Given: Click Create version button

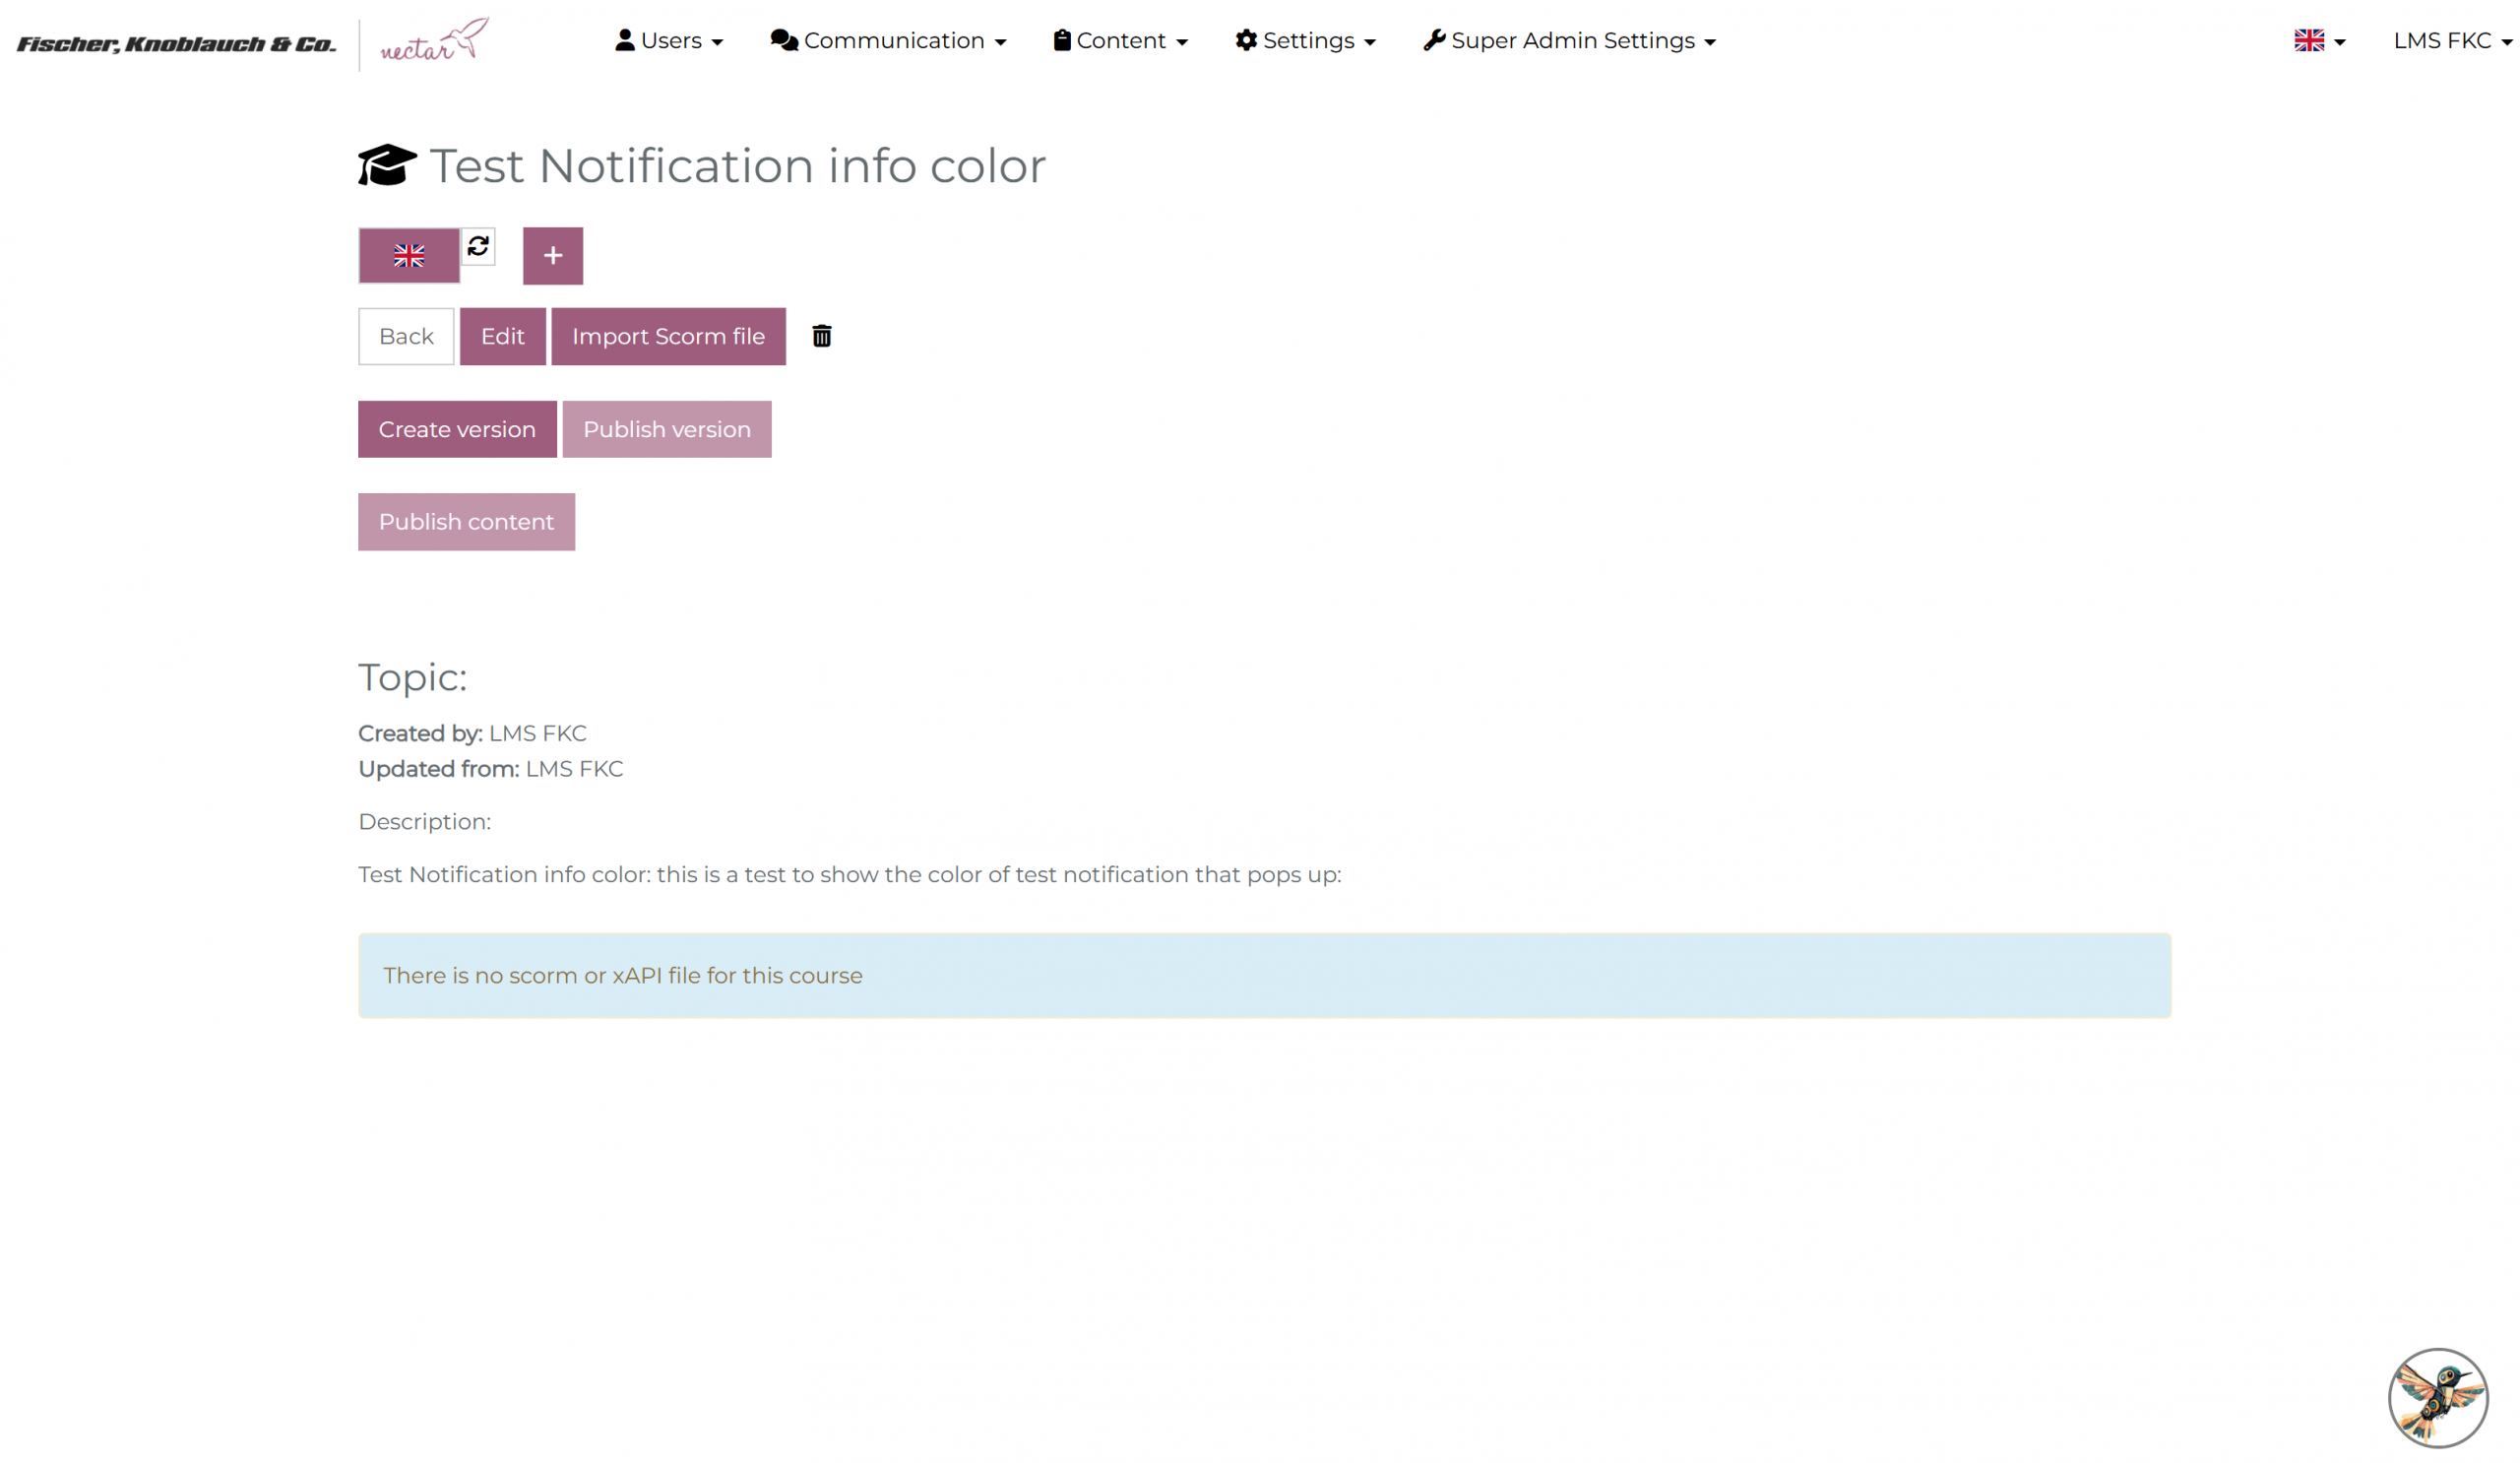Looking at the screenshot, I should coord(457,429).
